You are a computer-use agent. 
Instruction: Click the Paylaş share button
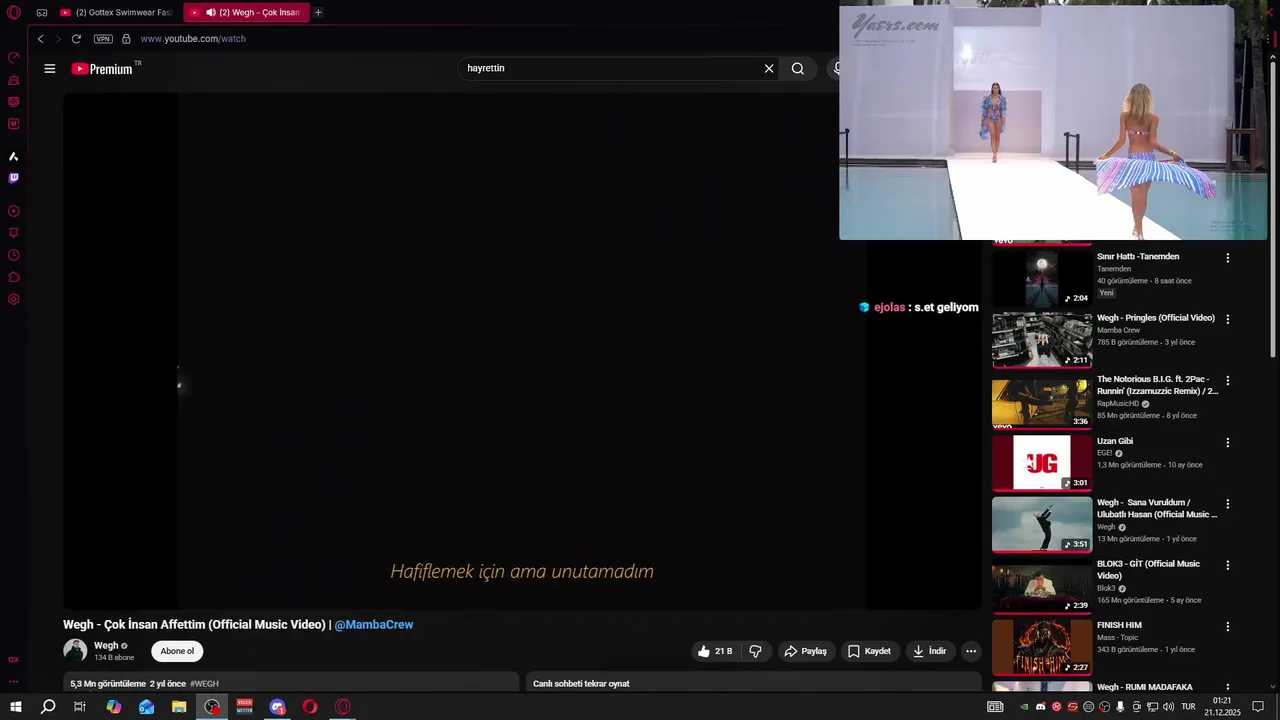(805, 651)
